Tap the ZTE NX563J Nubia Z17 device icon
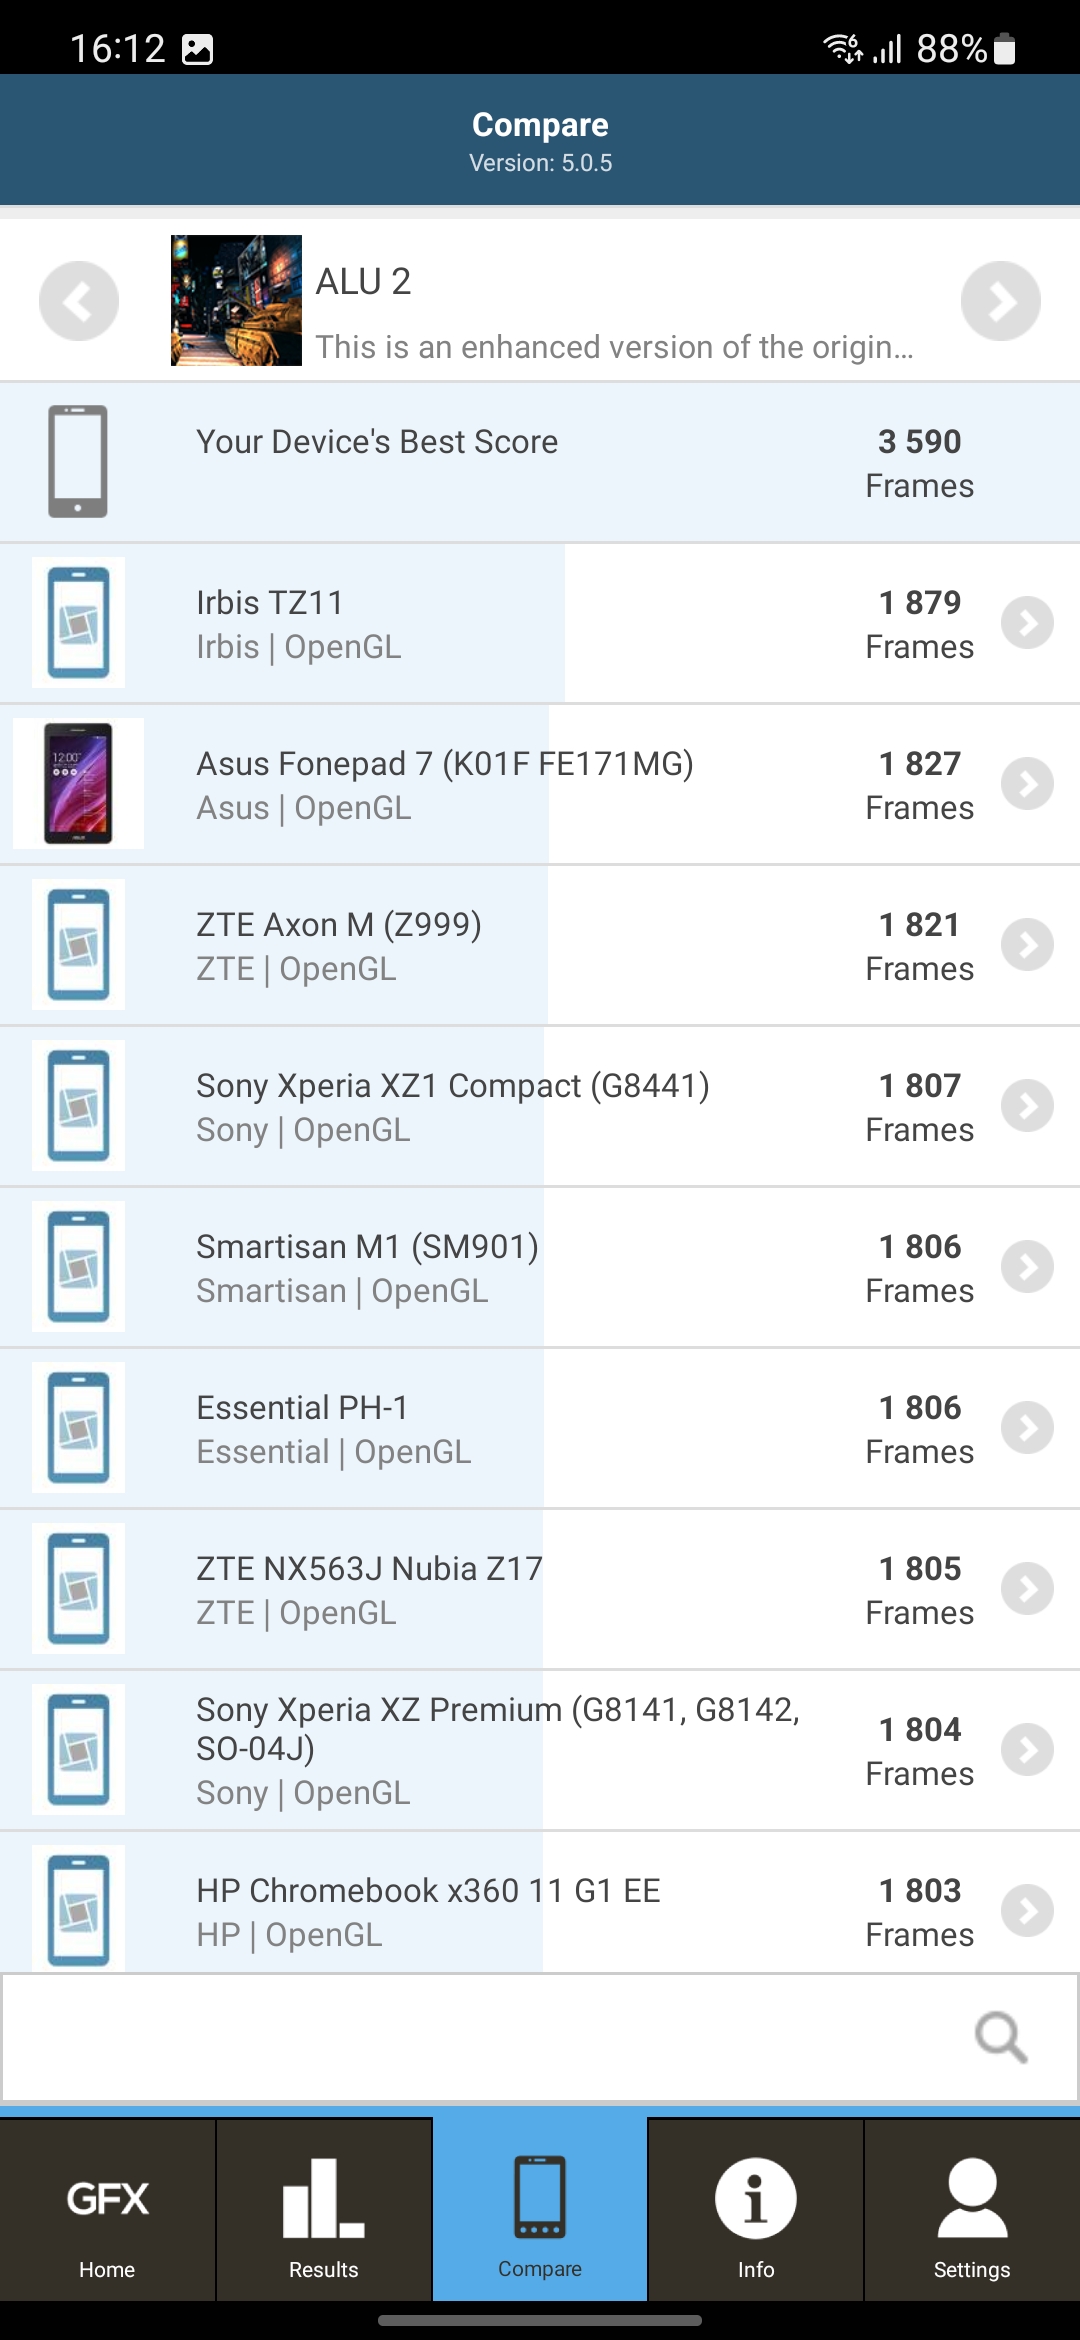 coord(78,1589)
